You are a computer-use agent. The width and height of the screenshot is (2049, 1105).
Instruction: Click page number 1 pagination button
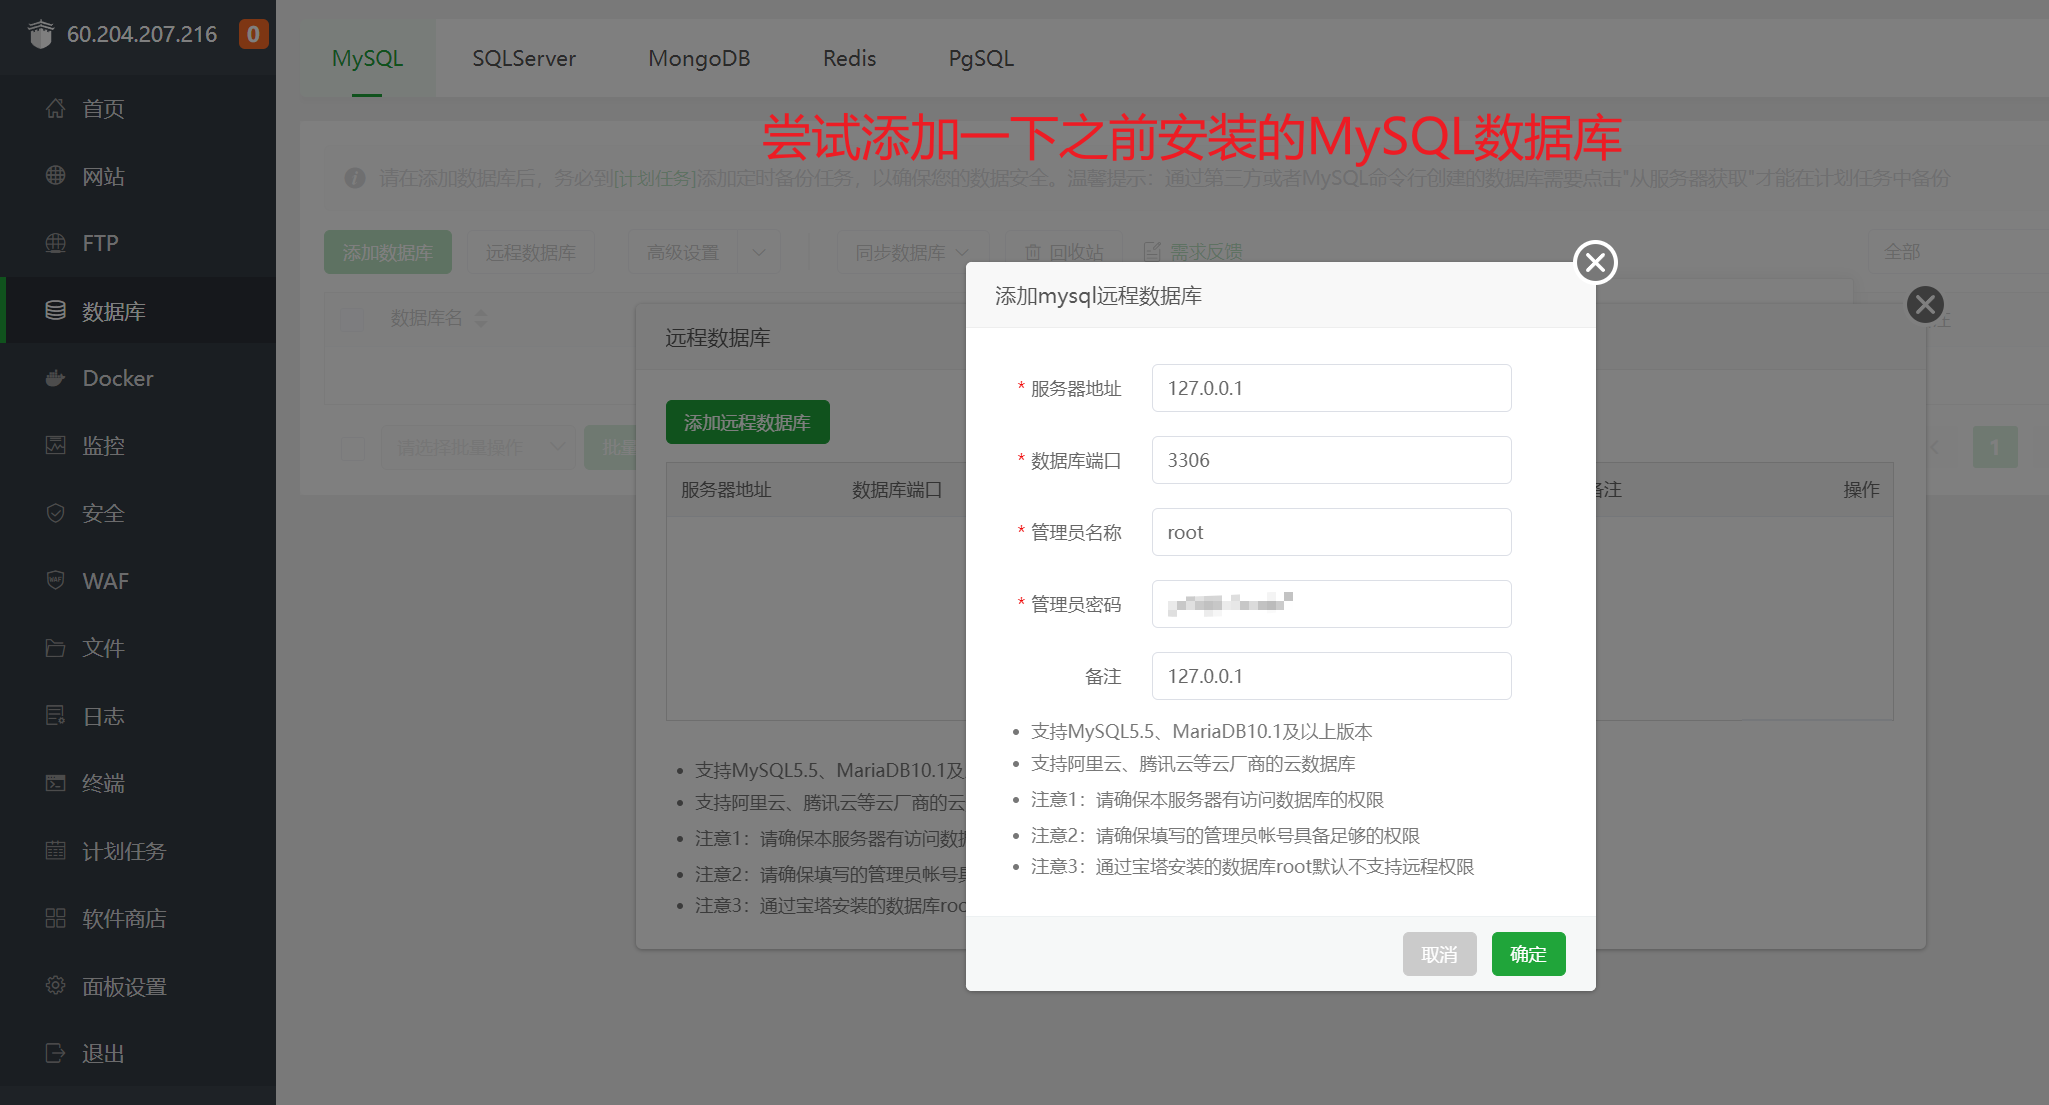point(1995,447)
